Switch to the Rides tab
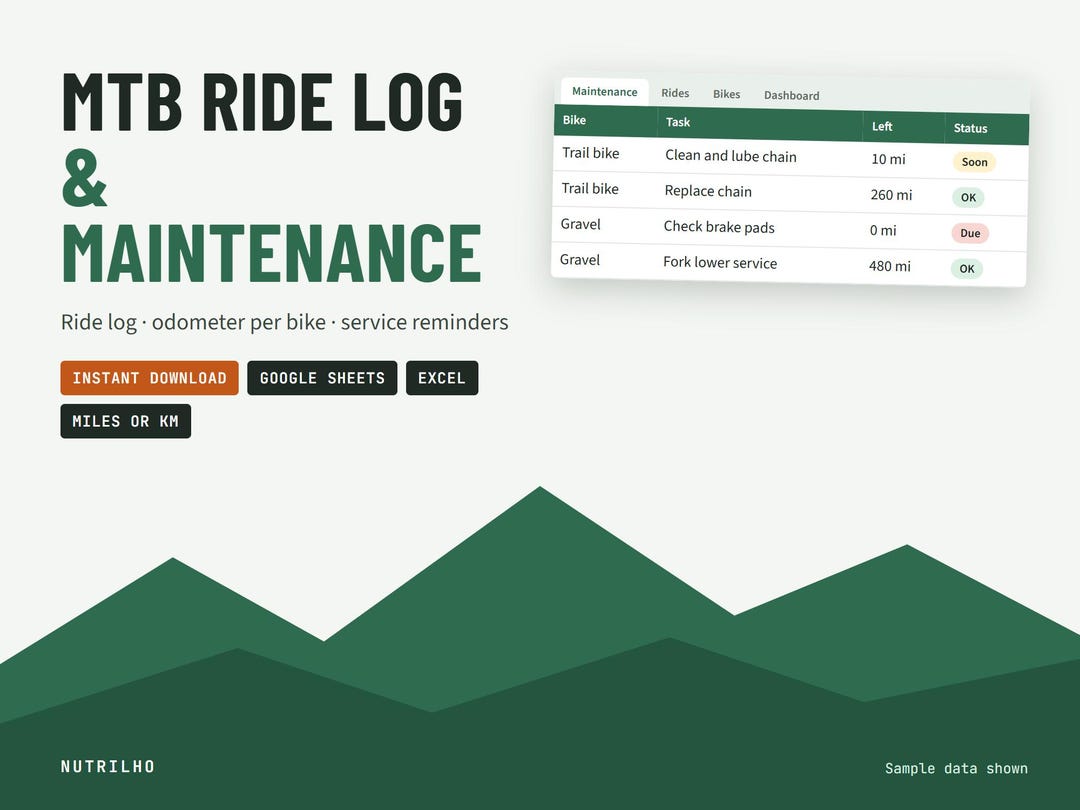This screenshot has height=810, width=1080. pyautogui.click(x=675, y=93)
